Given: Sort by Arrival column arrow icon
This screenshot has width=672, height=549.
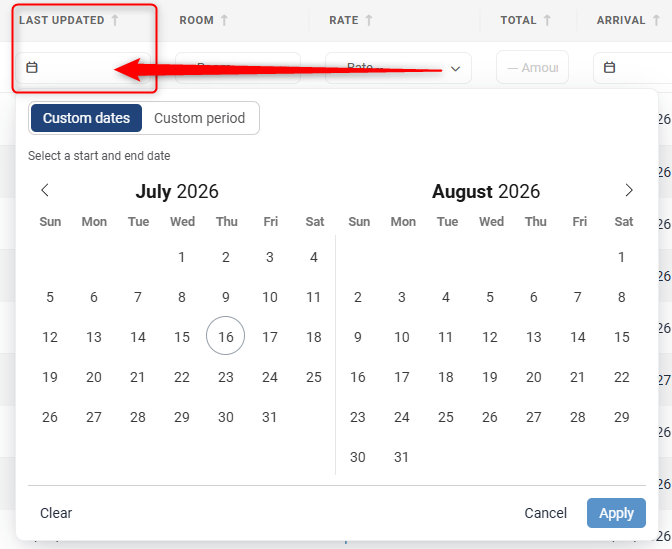Looking at the screenshot, I should [x=656, y=20].
